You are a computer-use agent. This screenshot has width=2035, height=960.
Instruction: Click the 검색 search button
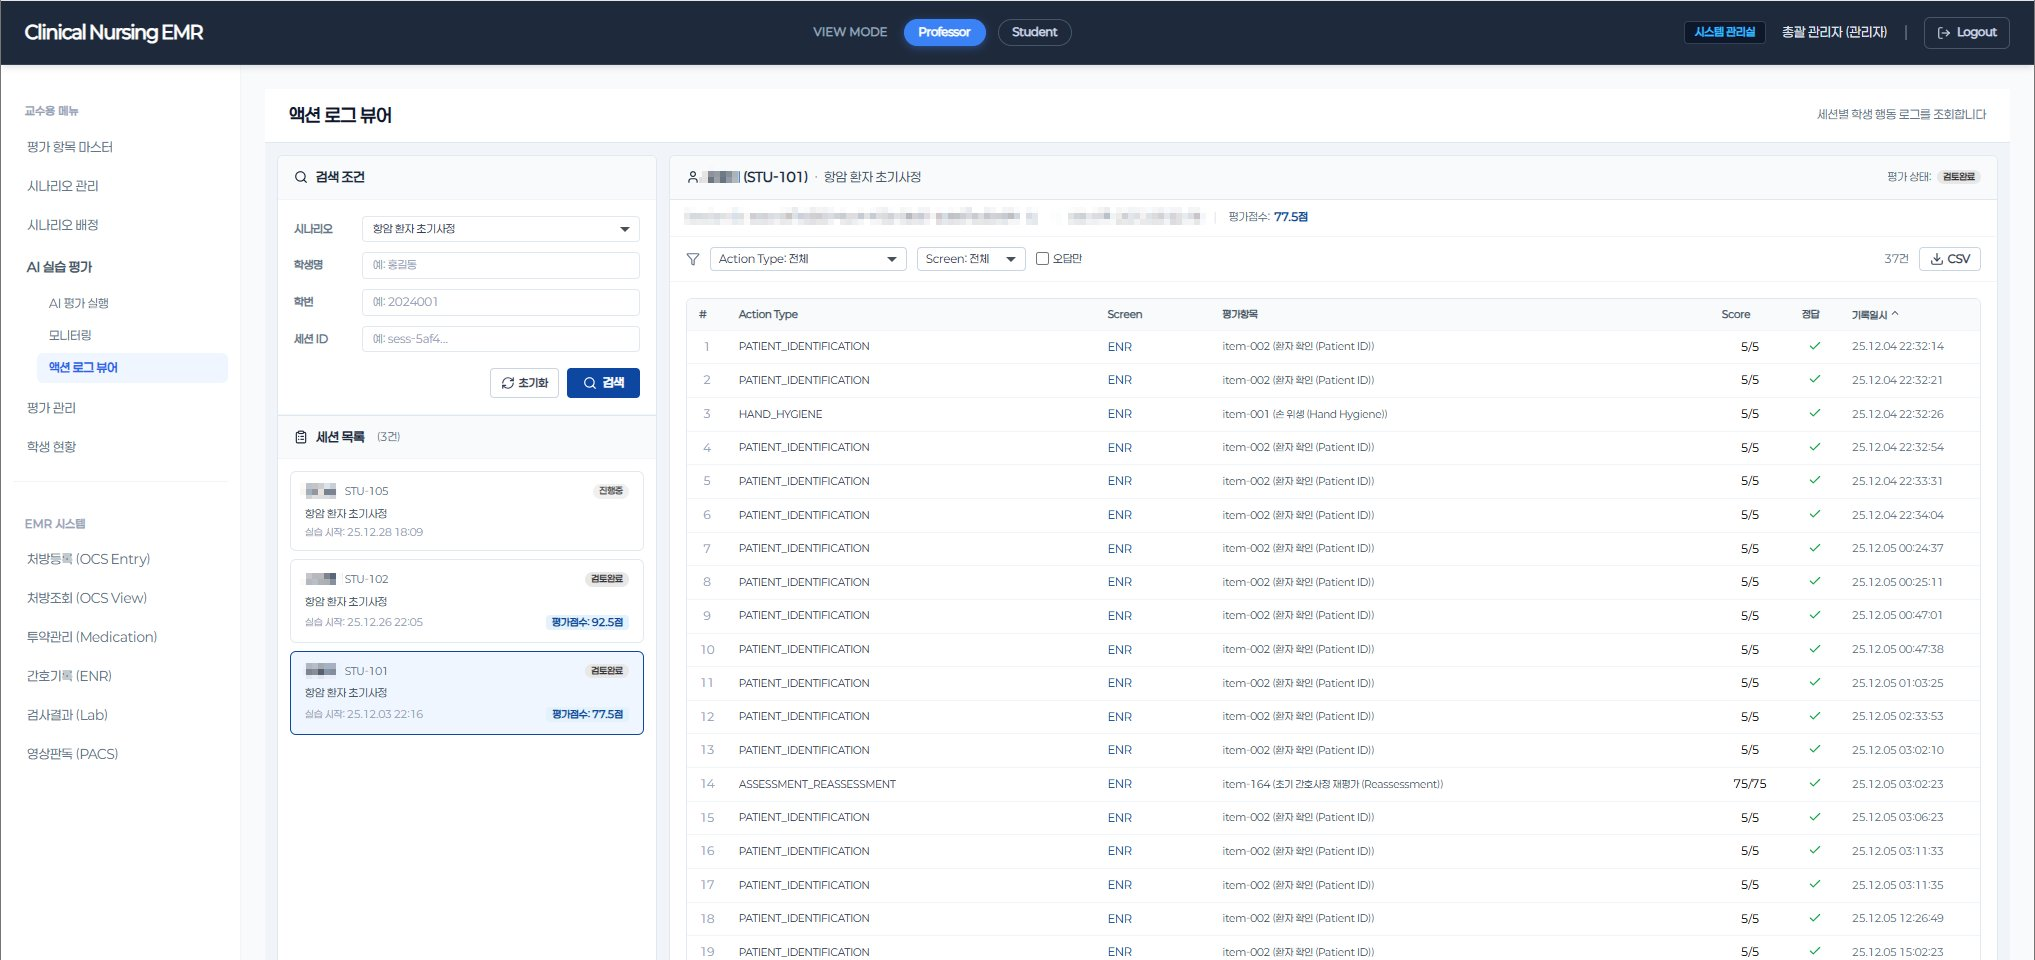click(x=603, y=383)
